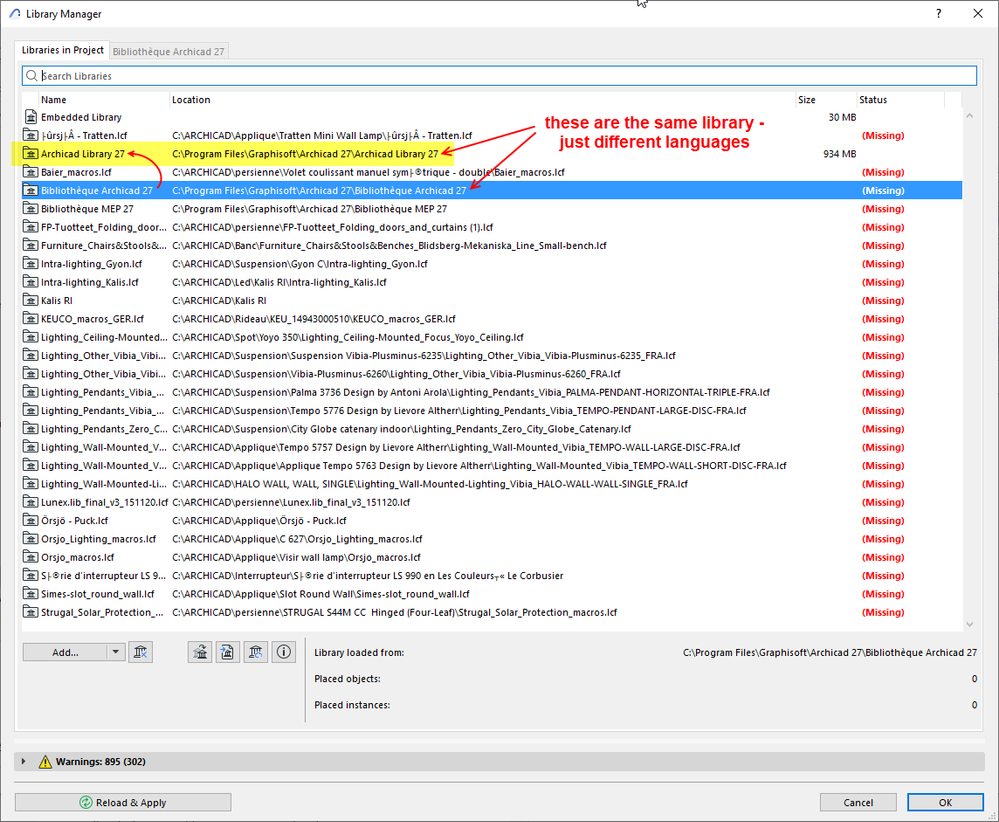The height and width of the screenshot is (822, 999).
Task: Click the icon beside Lunex.lib_final_v3_151120.lcf
Action: click(x=31, y=502)
